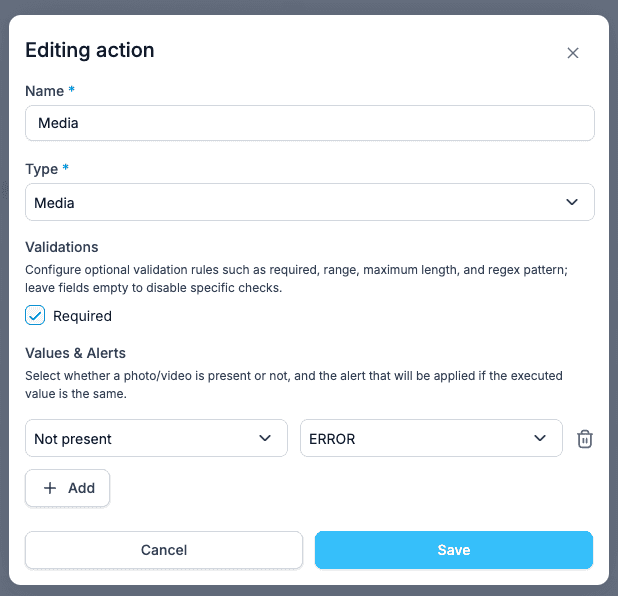Click the Type field label
This screenshot has width=618, height=596.
pos(41,169)
